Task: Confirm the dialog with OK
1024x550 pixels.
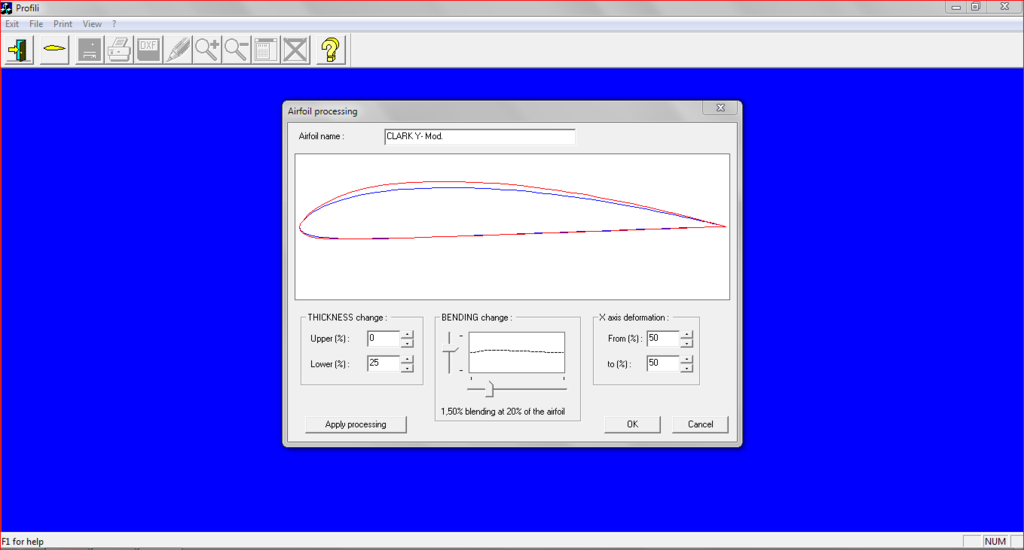Action: [632, 424]
